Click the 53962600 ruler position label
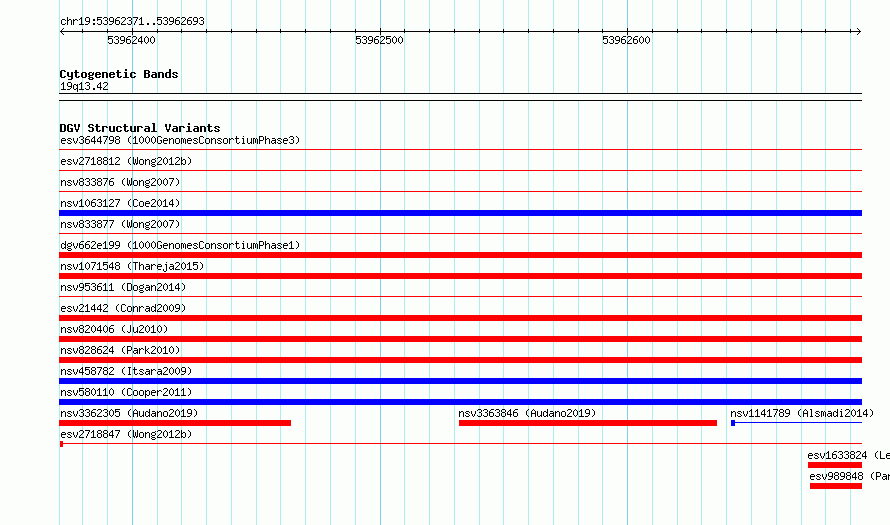 click(x=626, y=40)
